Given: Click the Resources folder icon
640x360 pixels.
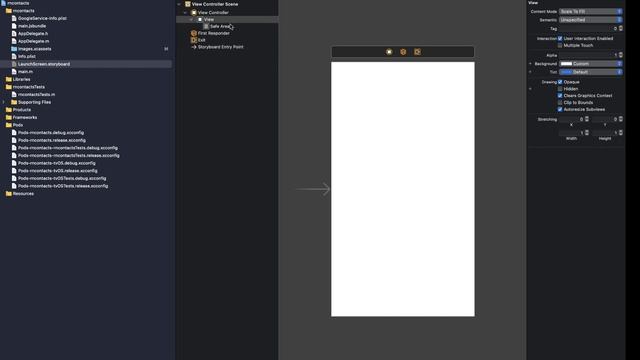Looking at the screenshot, I should (x=9, y=193).
